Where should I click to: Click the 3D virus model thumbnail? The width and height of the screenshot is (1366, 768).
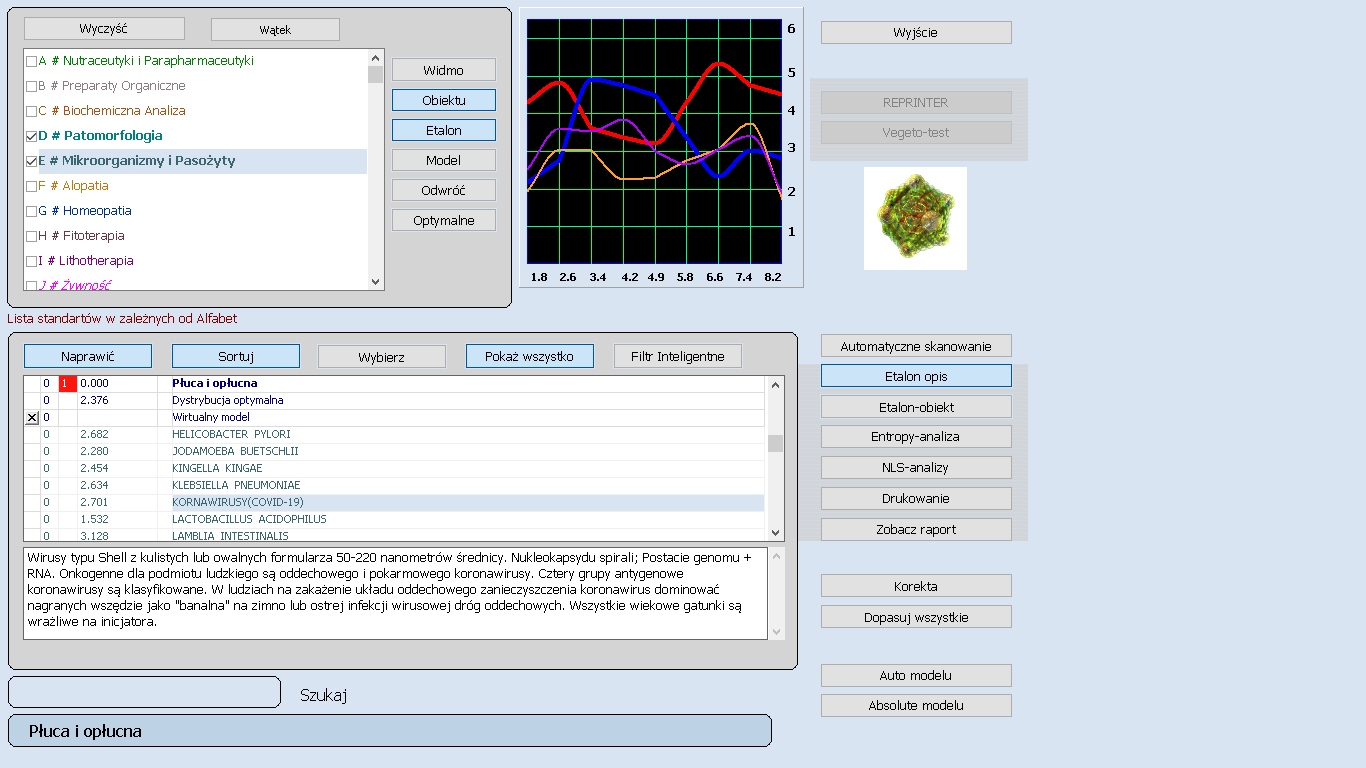tap(915, 218)
